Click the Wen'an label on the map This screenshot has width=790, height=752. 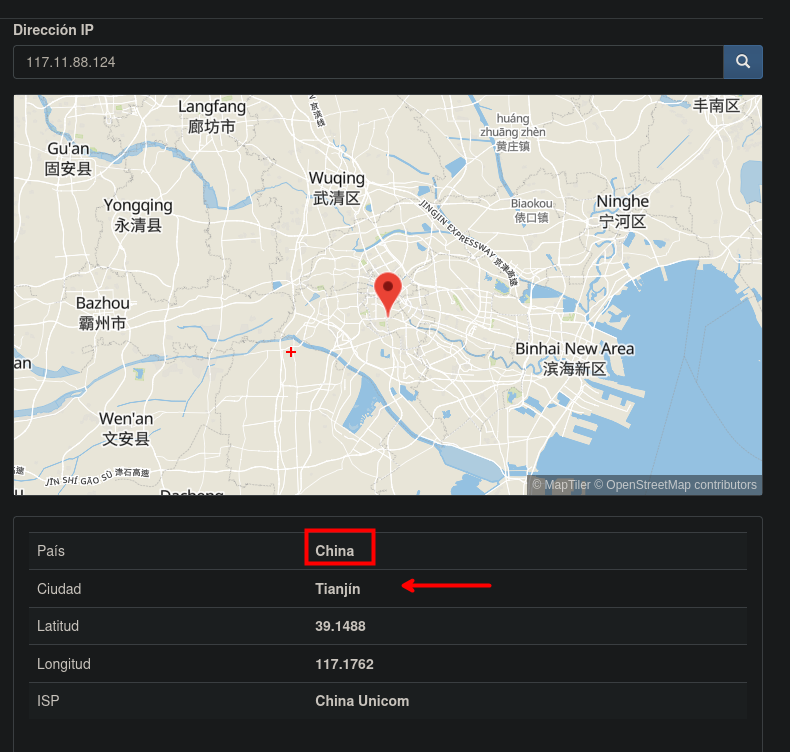tap(126, 428)
